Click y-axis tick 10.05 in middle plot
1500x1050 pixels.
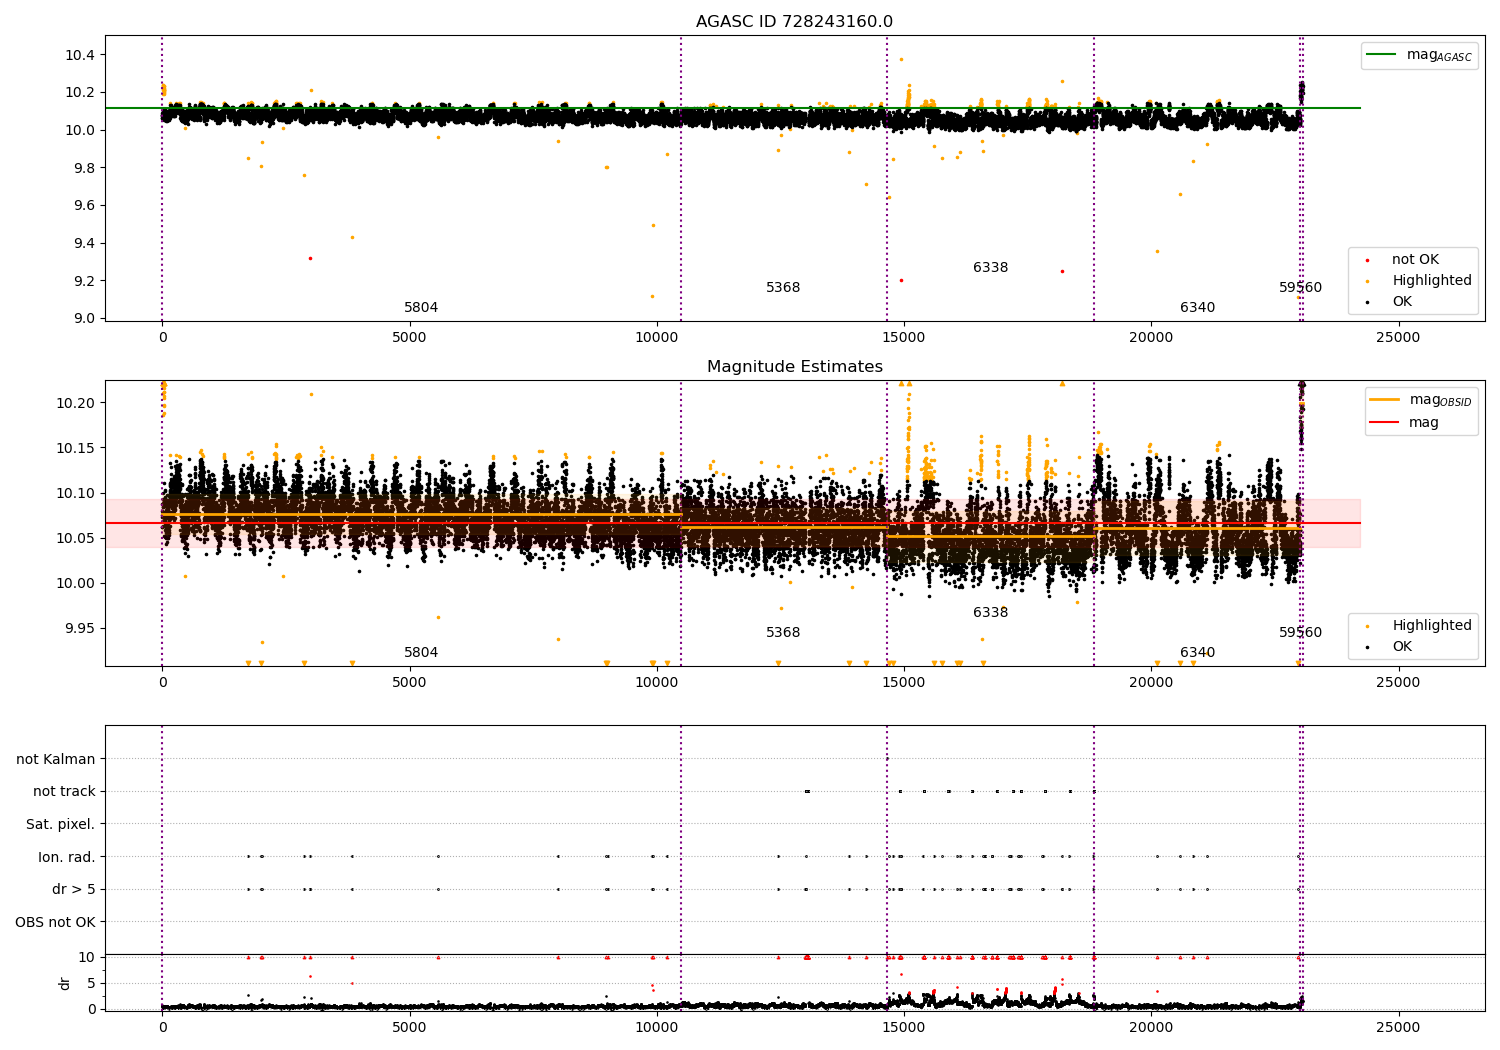coord(76,538)
